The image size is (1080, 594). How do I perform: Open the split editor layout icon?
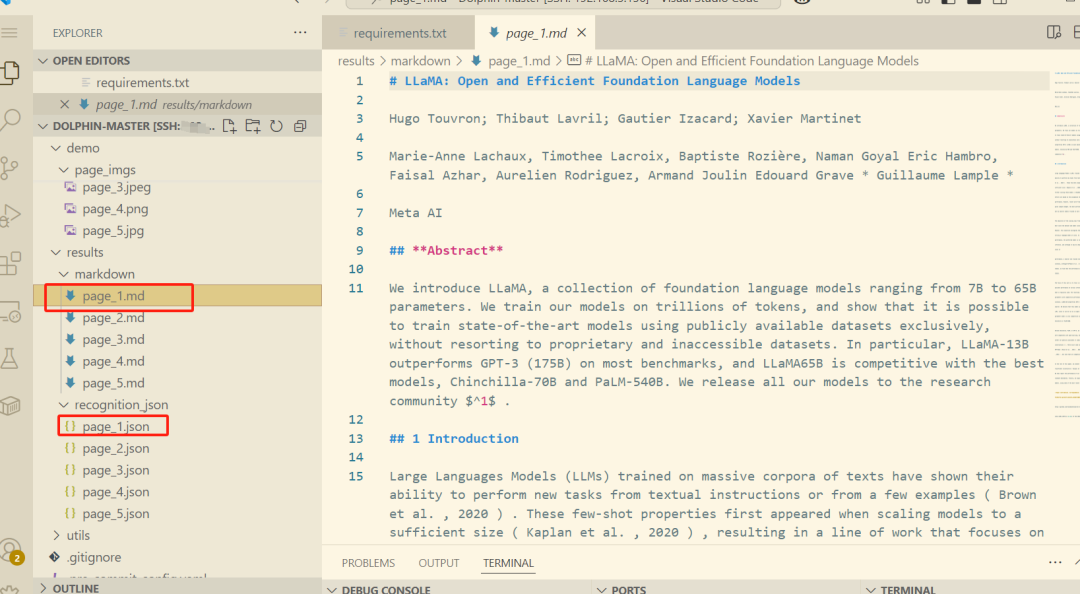pyautogui.click(x=1053, y=32)
